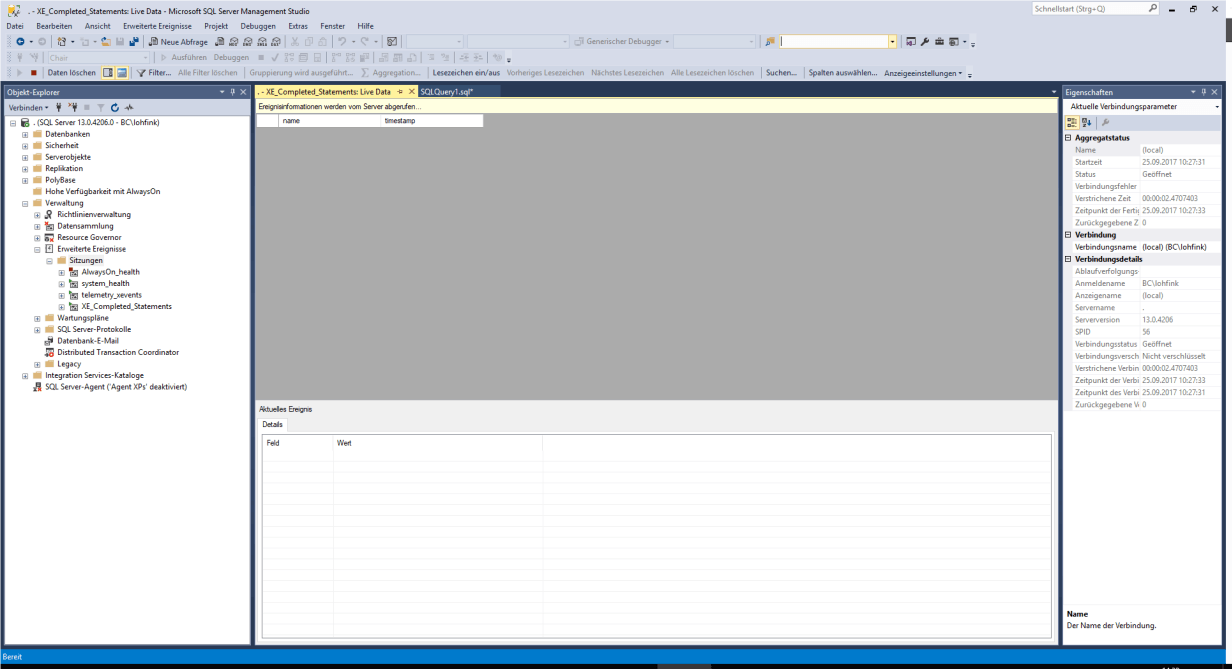Open the Filter dialog with funnel icon
This screenshot has height=669, width=1232.
(x=154, y=72)
